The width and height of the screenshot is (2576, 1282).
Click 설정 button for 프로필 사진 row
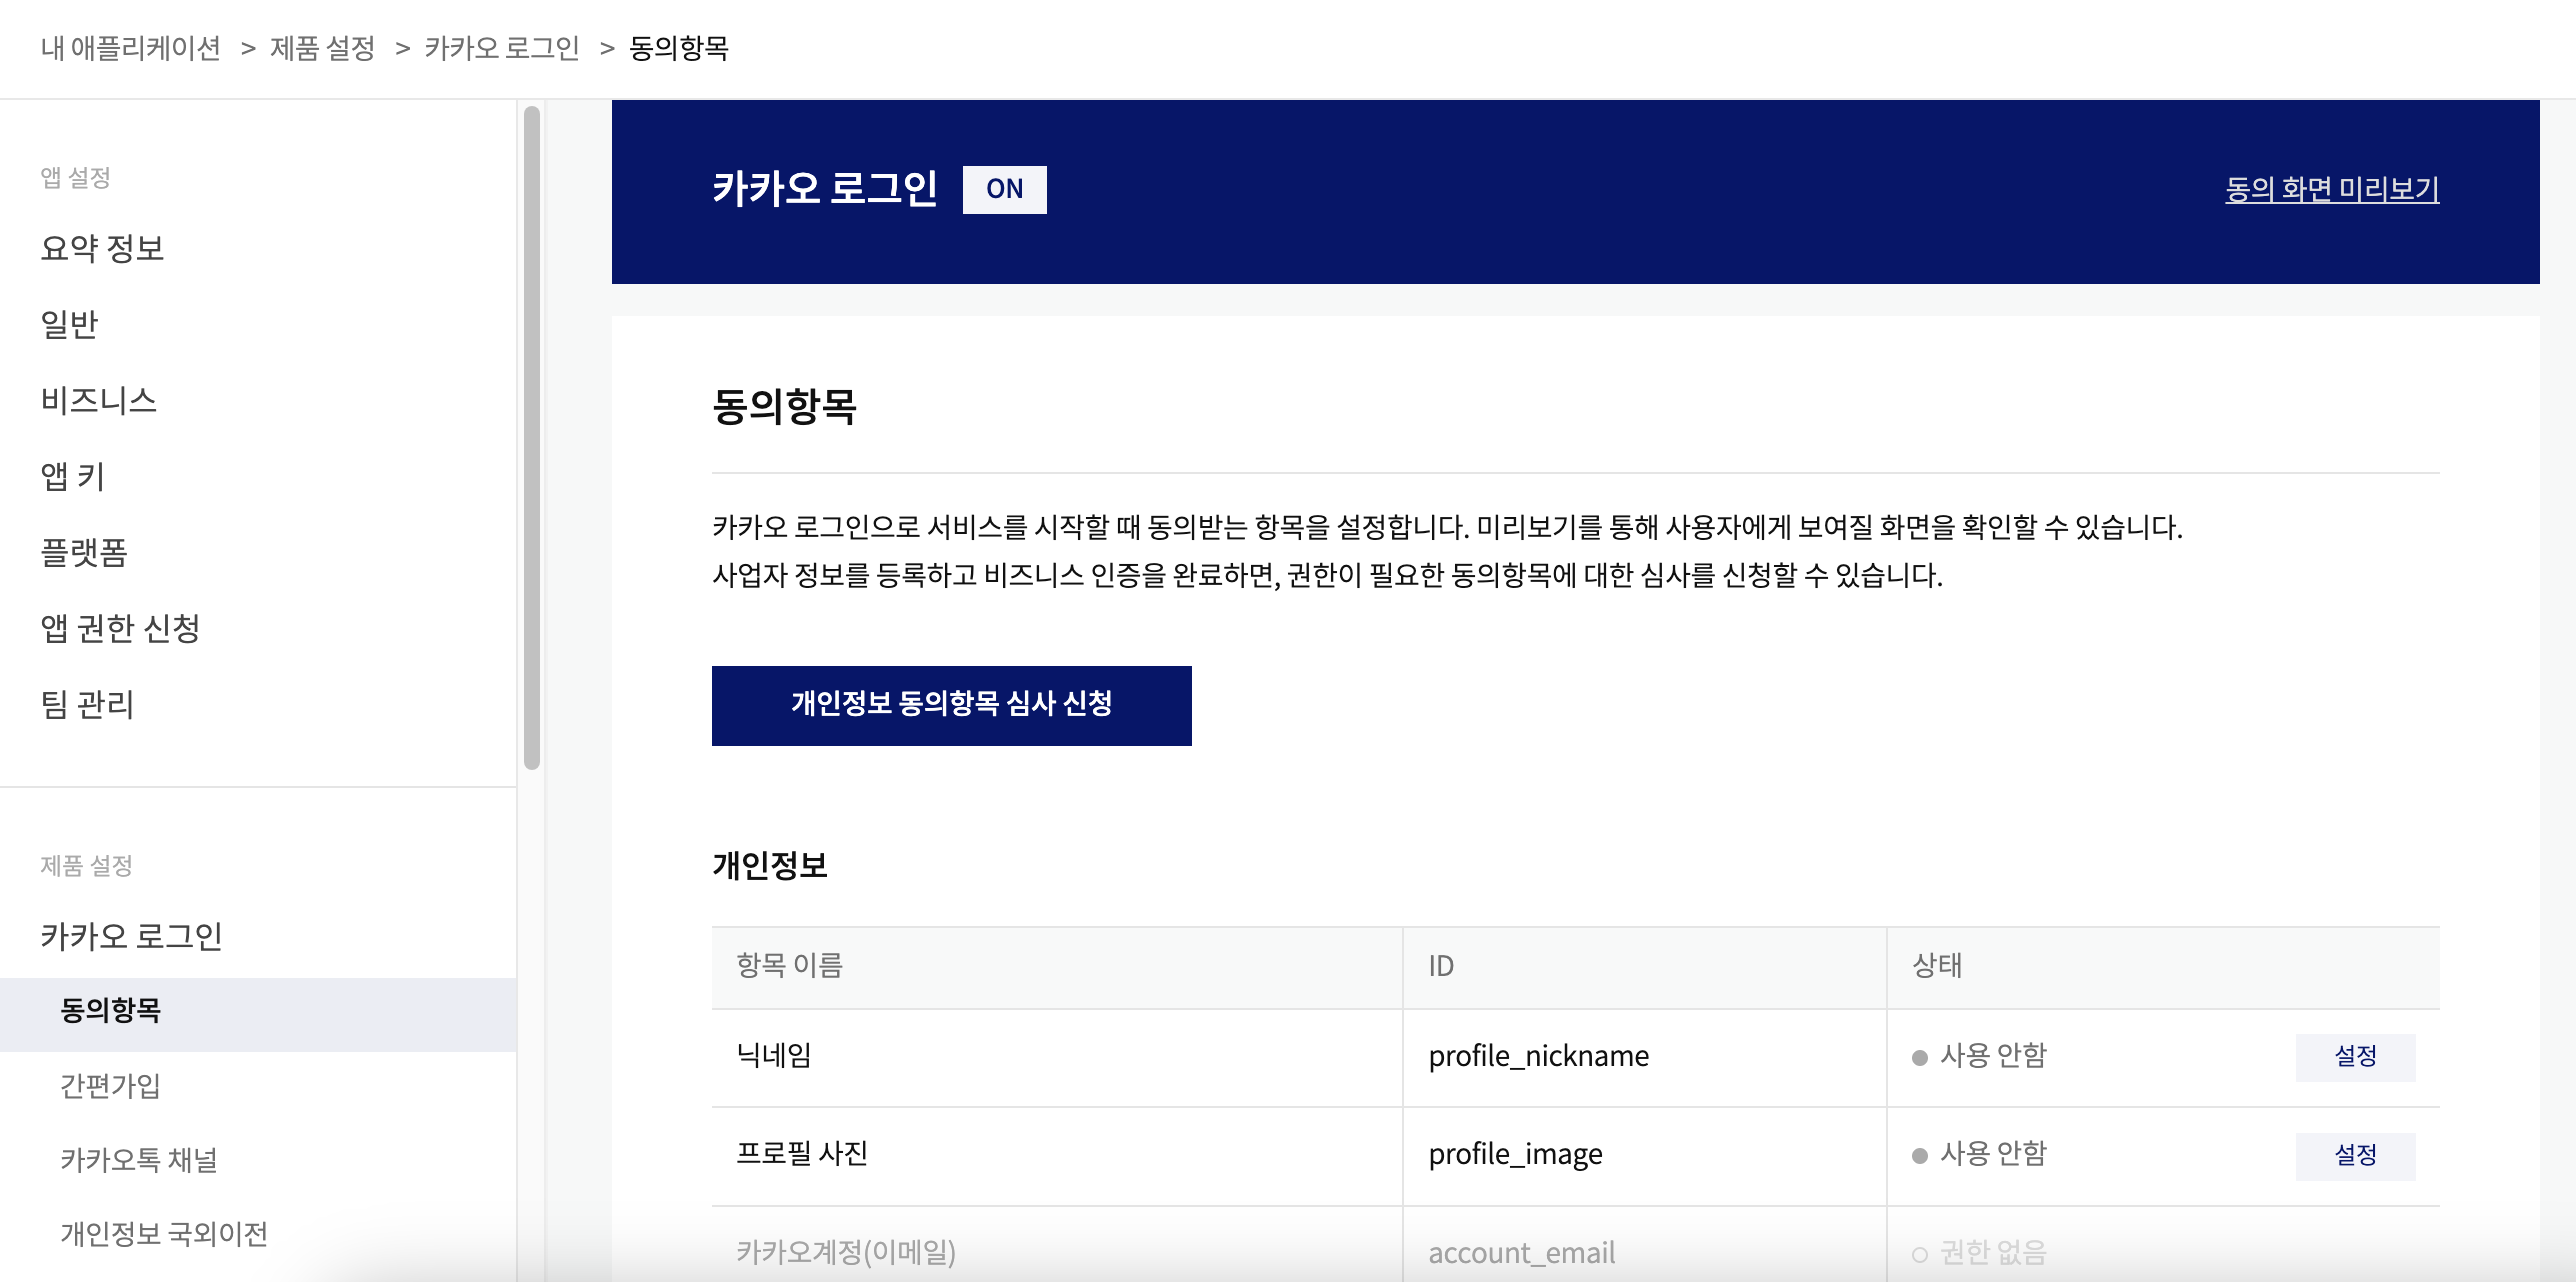pos(2354,1155)
